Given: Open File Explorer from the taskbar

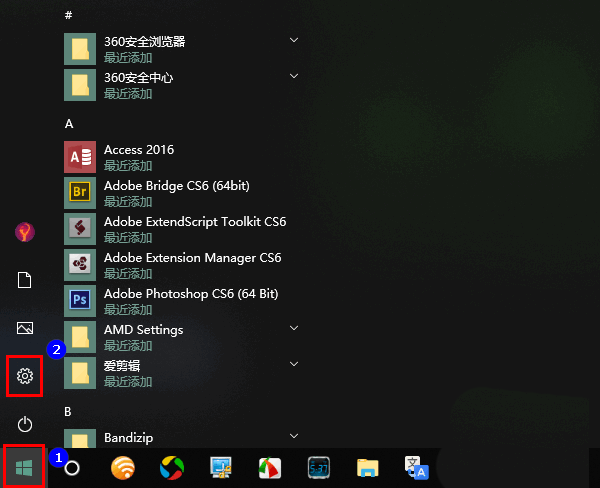Looking at the screenshot, I should (369, 468).
